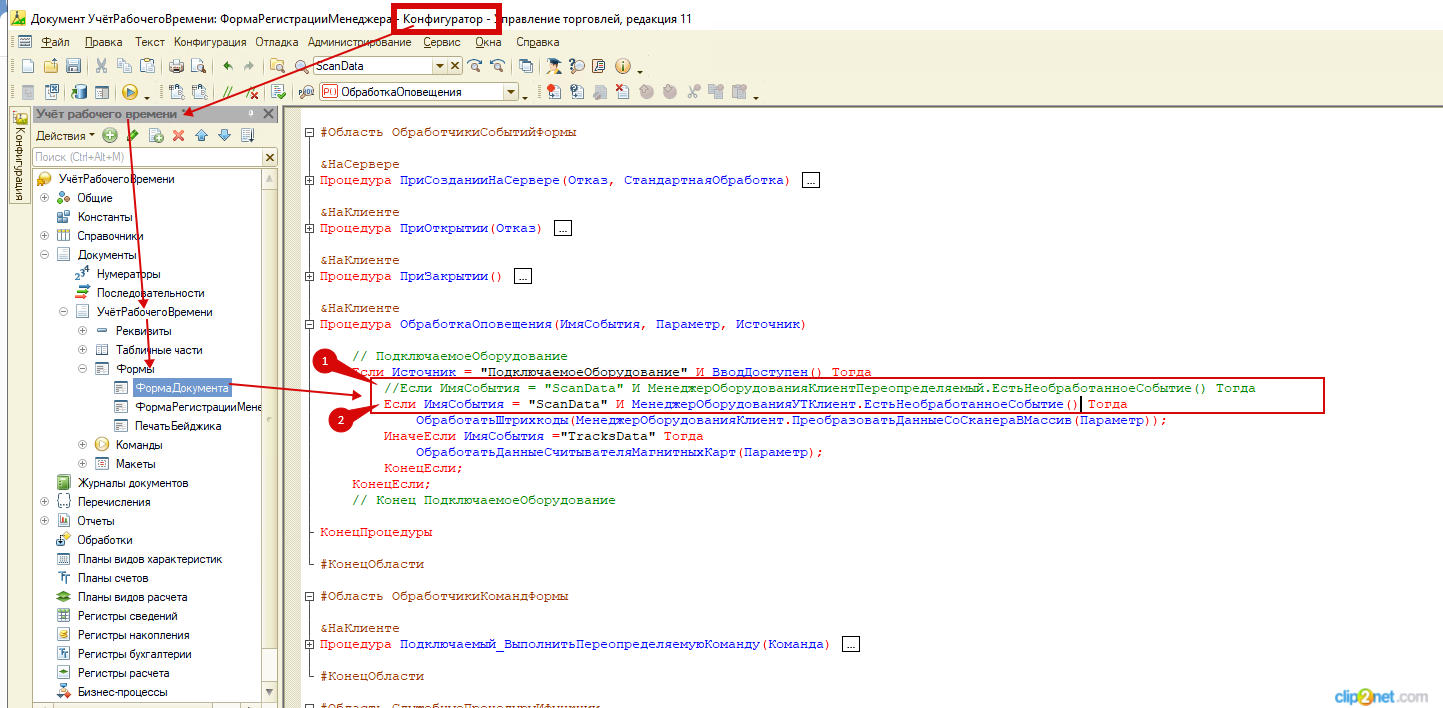Select ФормаДокумента in the tree
The image size is (1443, 708).
point(181,388)
